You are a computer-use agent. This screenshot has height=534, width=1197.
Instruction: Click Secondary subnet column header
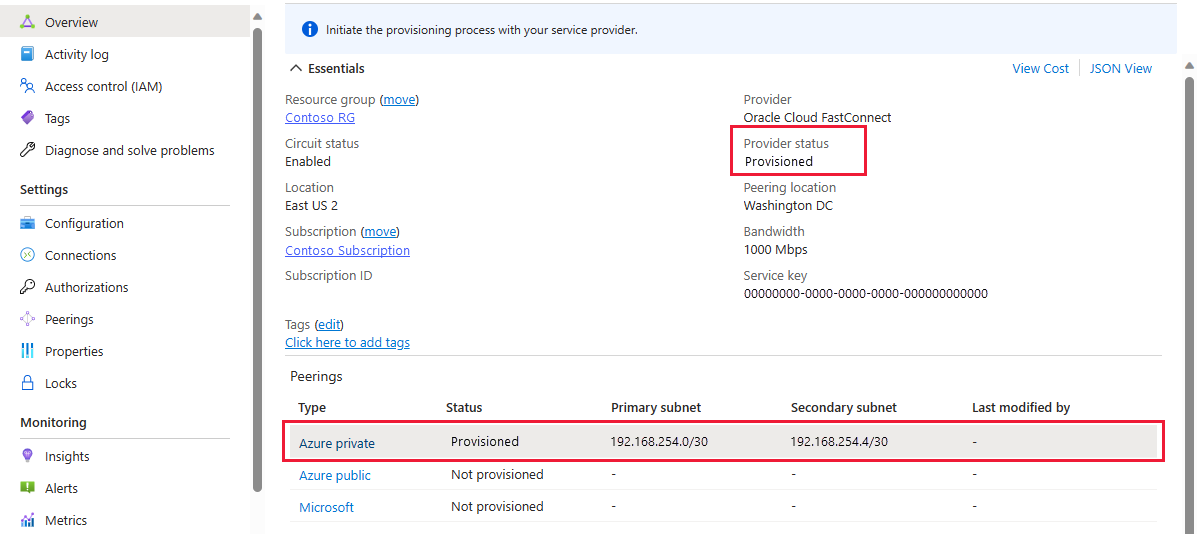click(x=844, y=408)
